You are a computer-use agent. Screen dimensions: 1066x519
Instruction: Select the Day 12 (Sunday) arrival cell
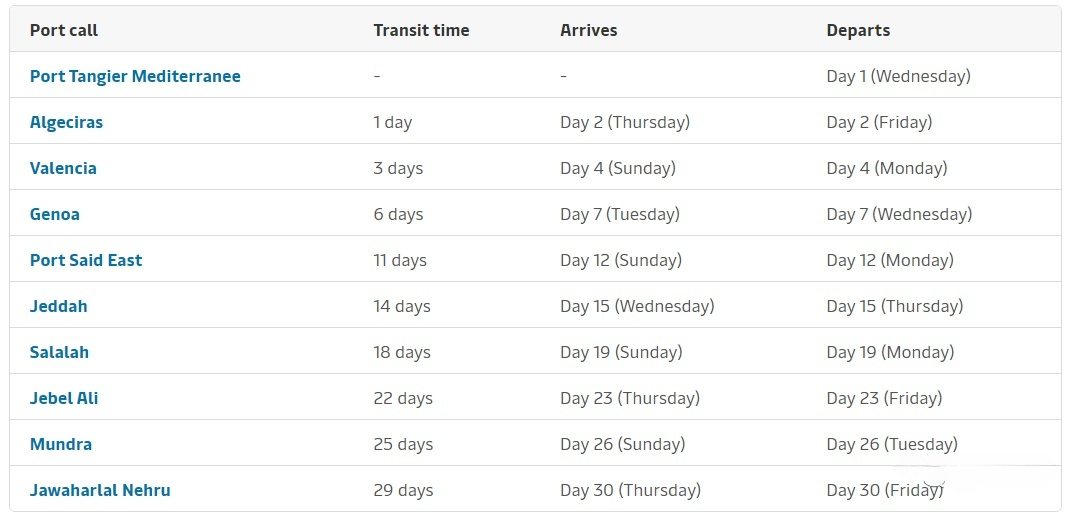click(x=621, y=260)
